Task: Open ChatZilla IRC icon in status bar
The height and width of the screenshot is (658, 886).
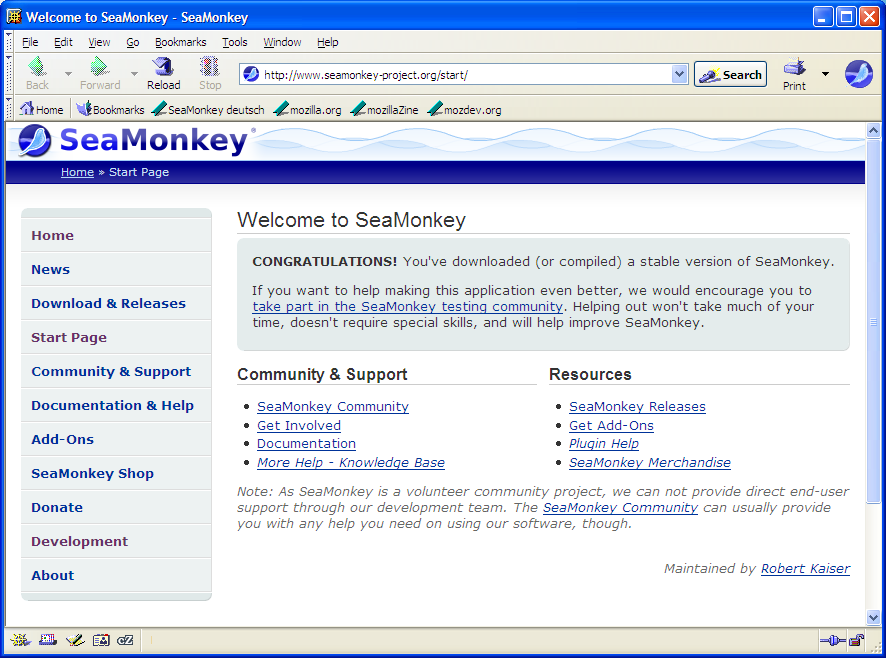Action: 126,640
